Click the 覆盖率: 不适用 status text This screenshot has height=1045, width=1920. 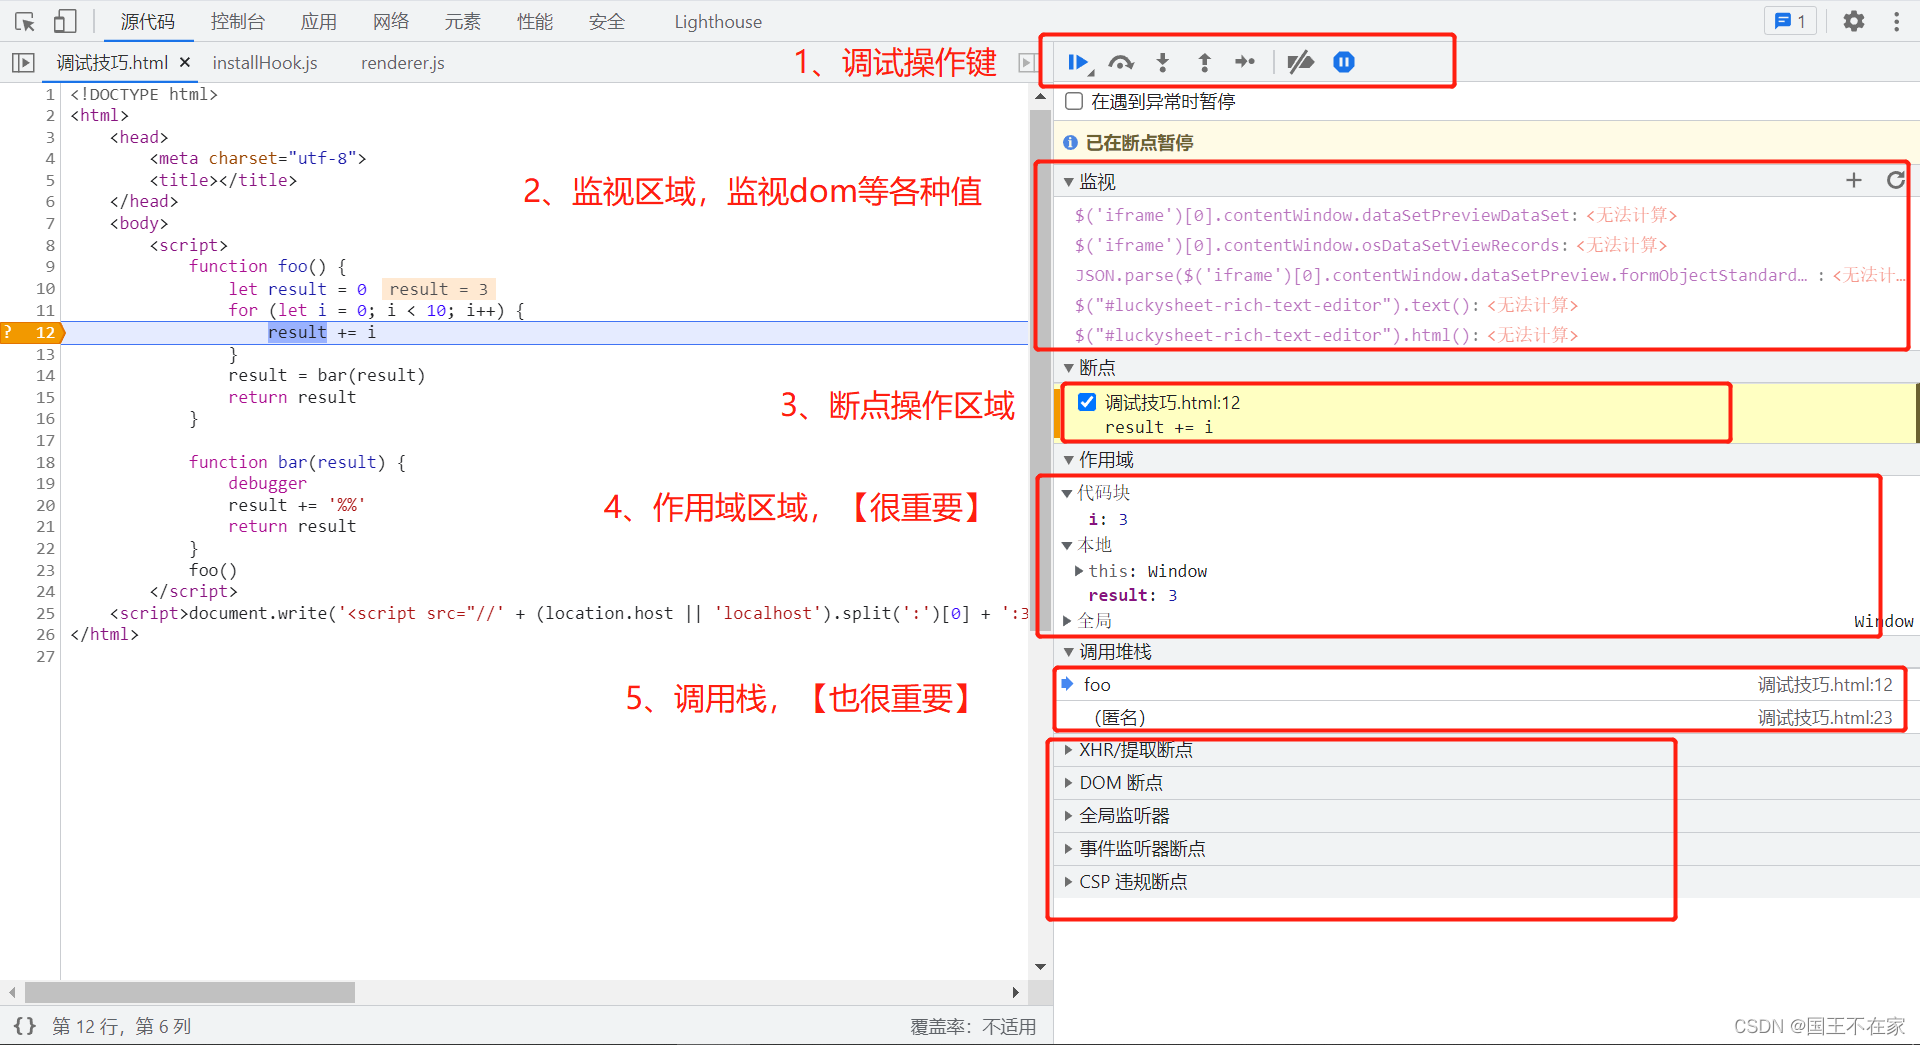(x=972, y=1026)
